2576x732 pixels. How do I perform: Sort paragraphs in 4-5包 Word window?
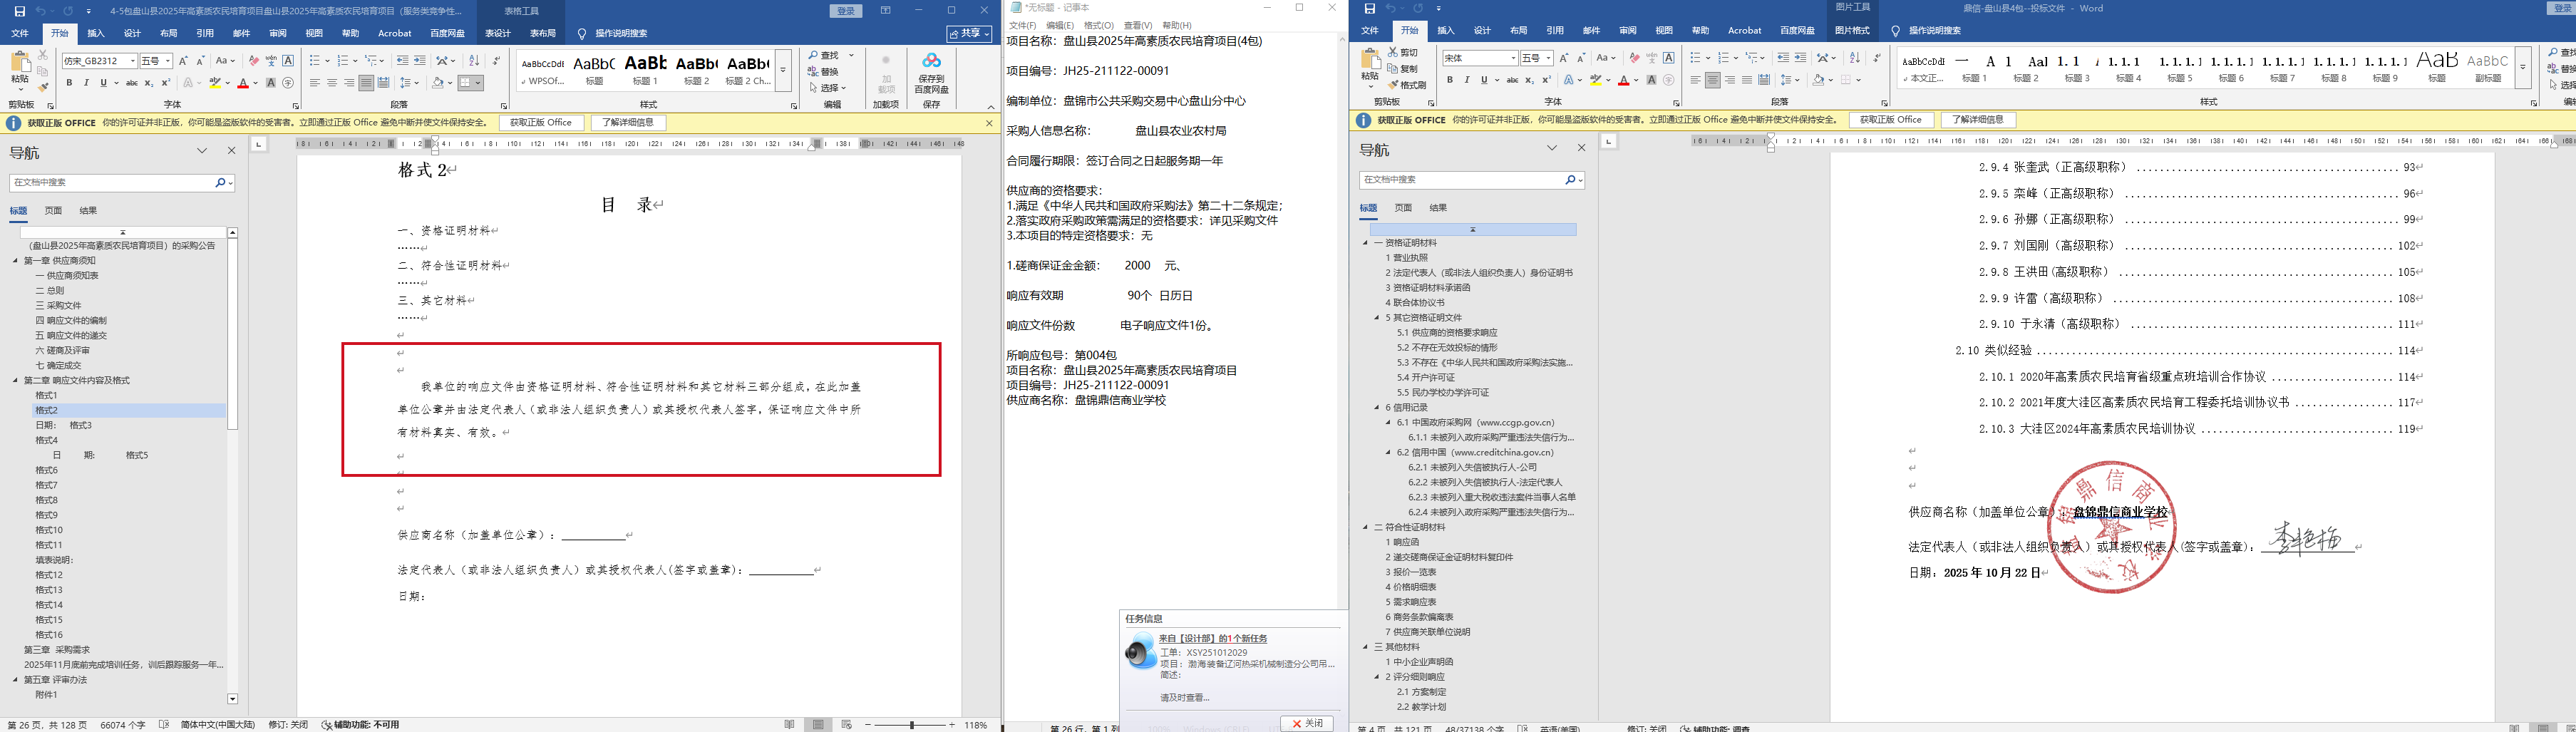(x=474, y=61)
